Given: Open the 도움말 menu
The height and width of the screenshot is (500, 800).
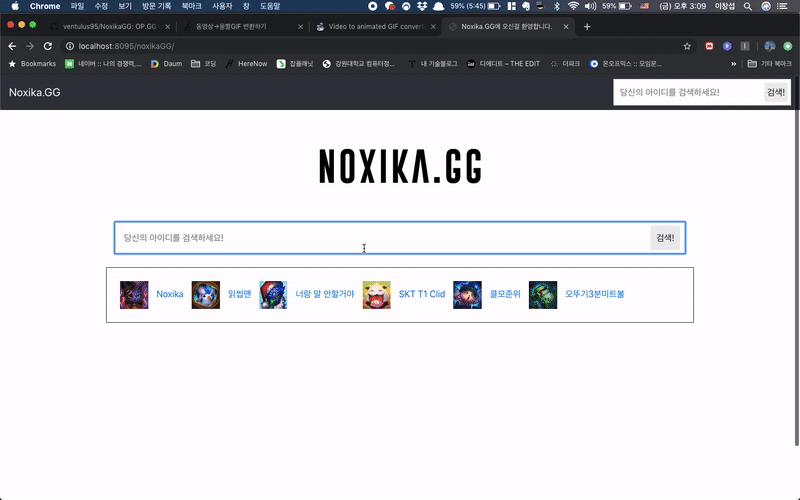Looking at the screenshot, I should click(270, 6).
